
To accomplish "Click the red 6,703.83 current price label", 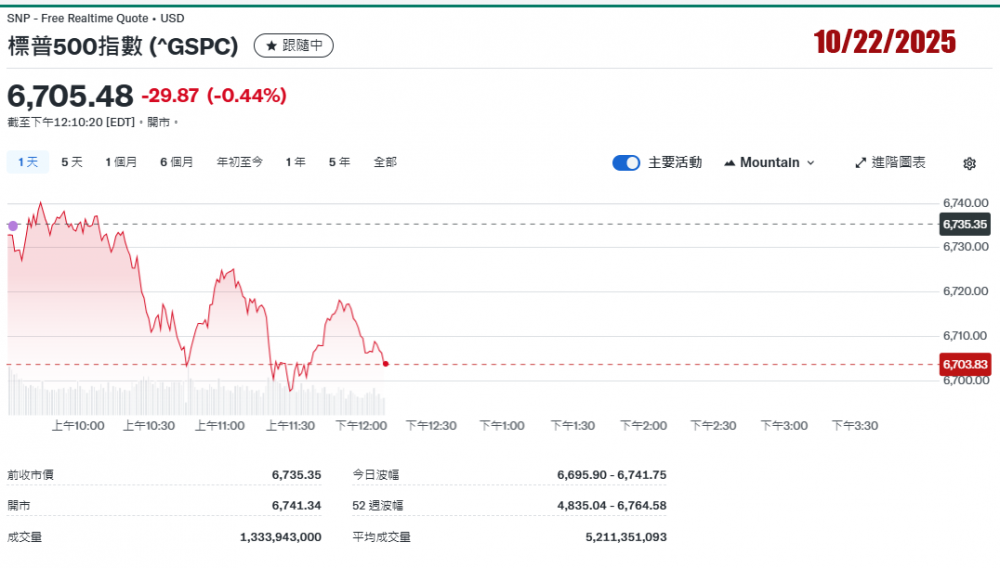I will point(964,365).
